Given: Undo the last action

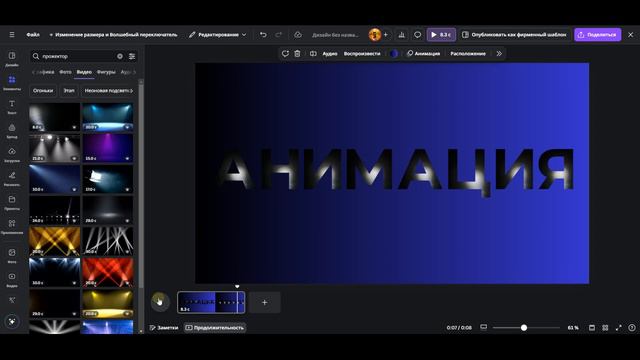Looking at the screenshot, I should click(x=263, y=35).
